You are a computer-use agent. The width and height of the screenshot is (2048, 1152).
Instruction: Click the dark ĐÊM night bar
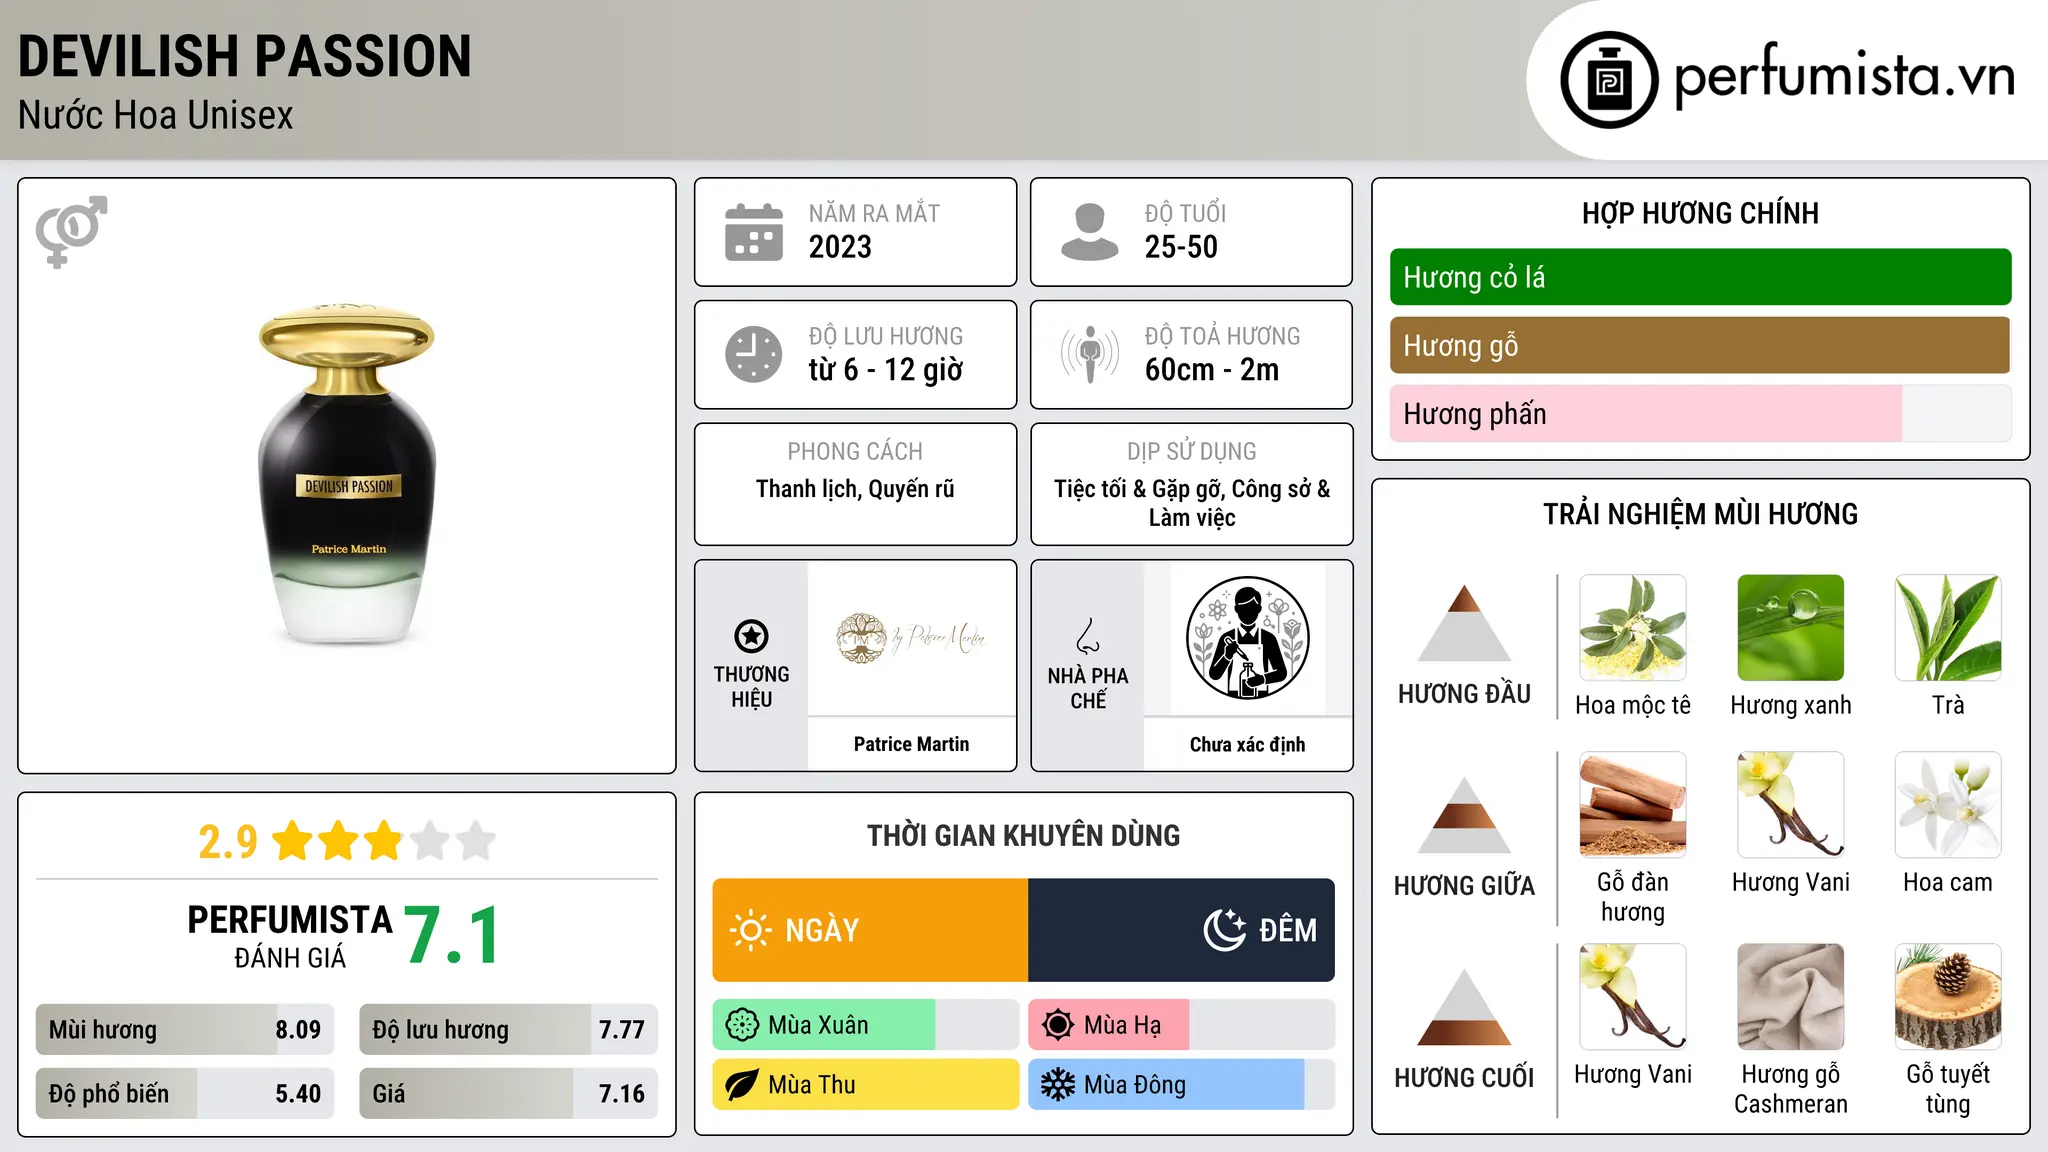[x=1181, y=930]
